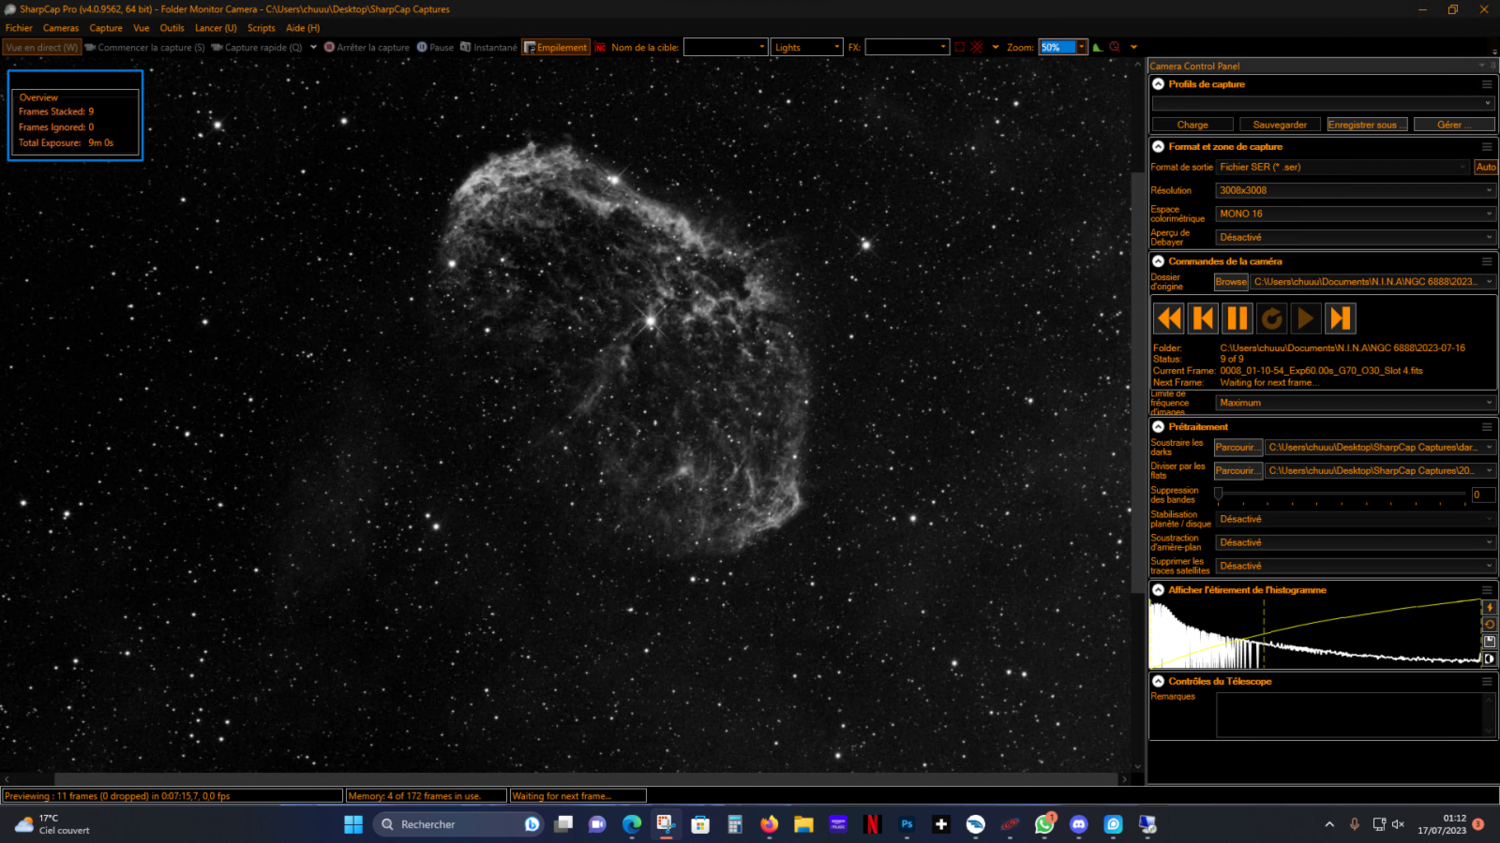This screenshot has height=843, width=1500.
Task: Click the histogram auto-stretch lightning icon
Action: (x=1489, y=607)
